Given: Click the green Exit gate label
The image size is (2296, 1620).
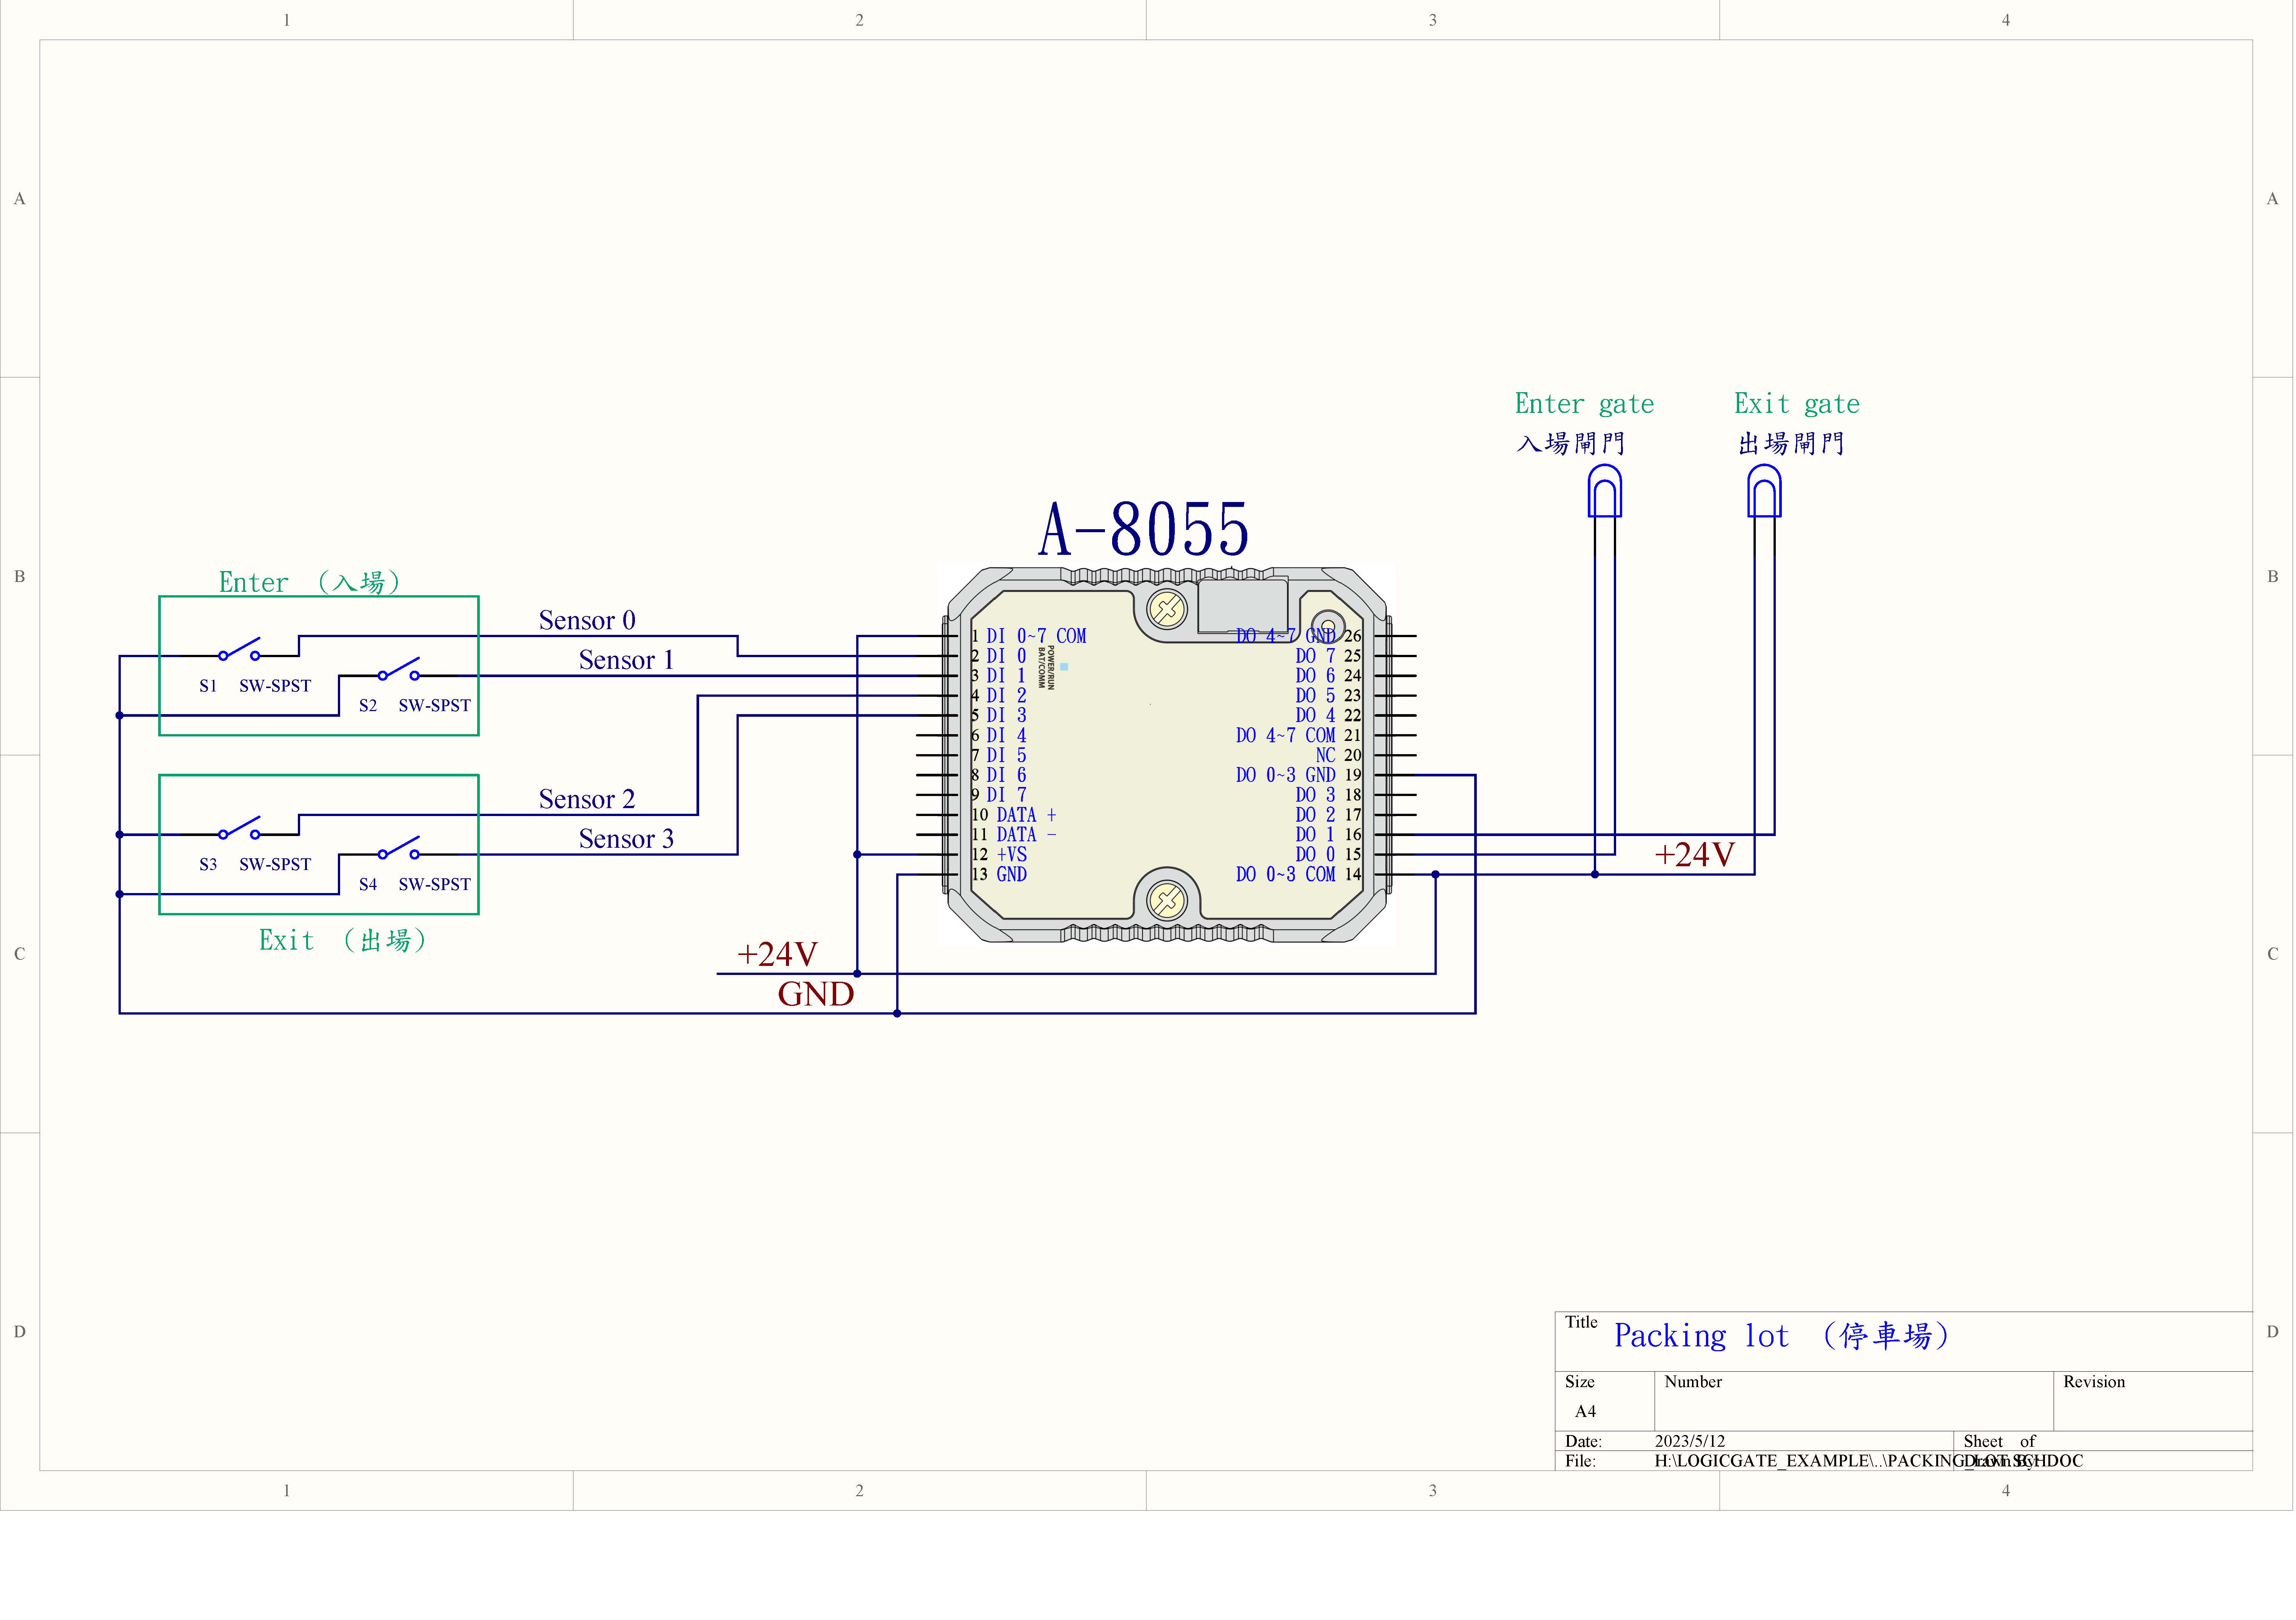Looking at the screenshot, I should click(1797, 404).
